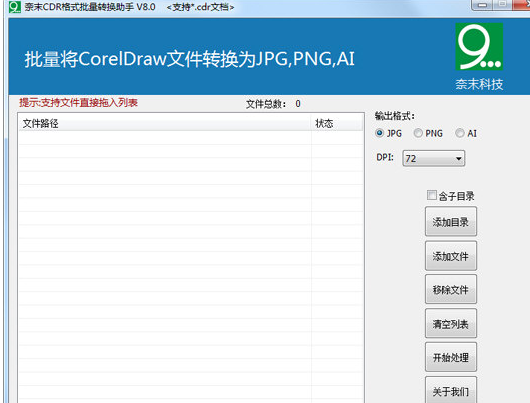Screen dimensions: 530x403
Task: Click the 移除文件 button
Action: (451, 289)
